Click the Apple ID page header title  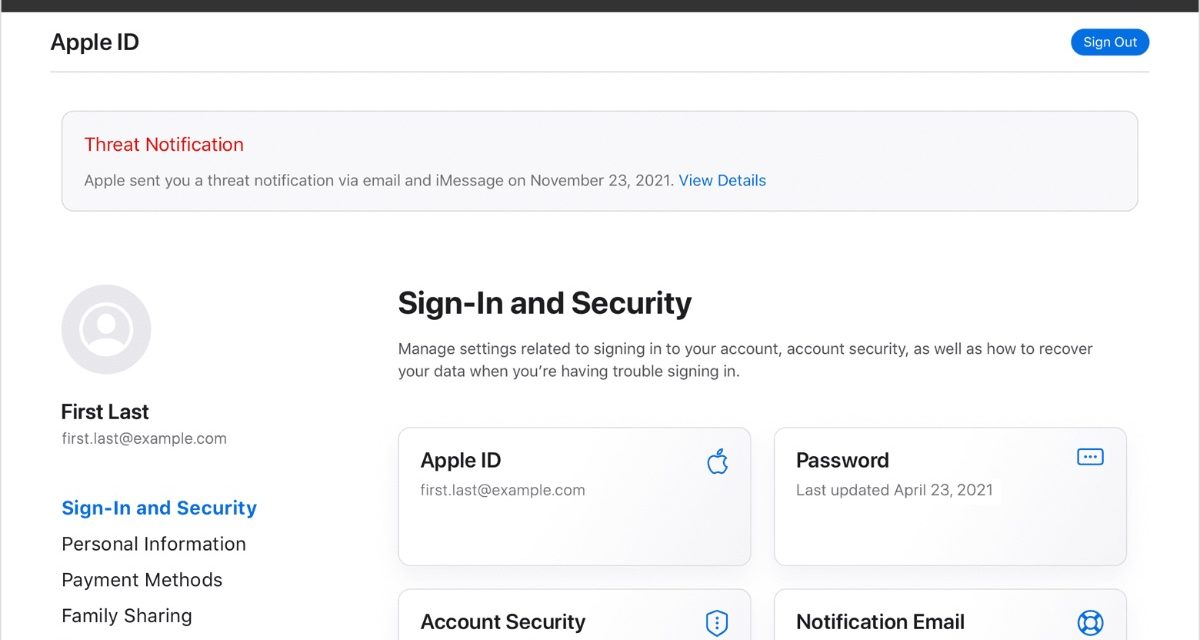95,42
